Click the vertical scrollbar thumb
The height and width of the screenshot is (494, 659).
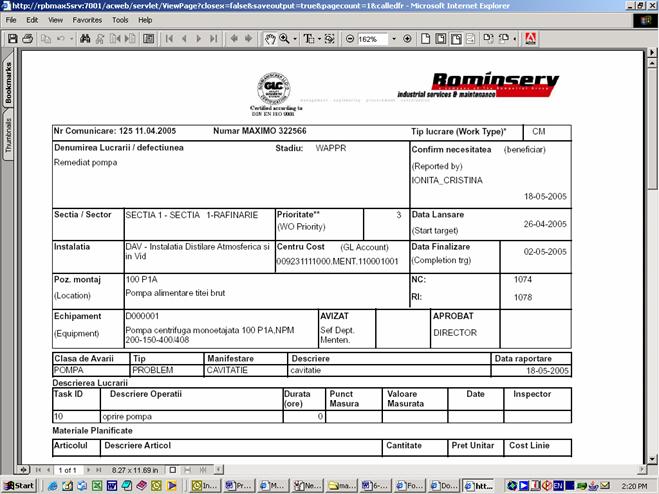[652, 129]
